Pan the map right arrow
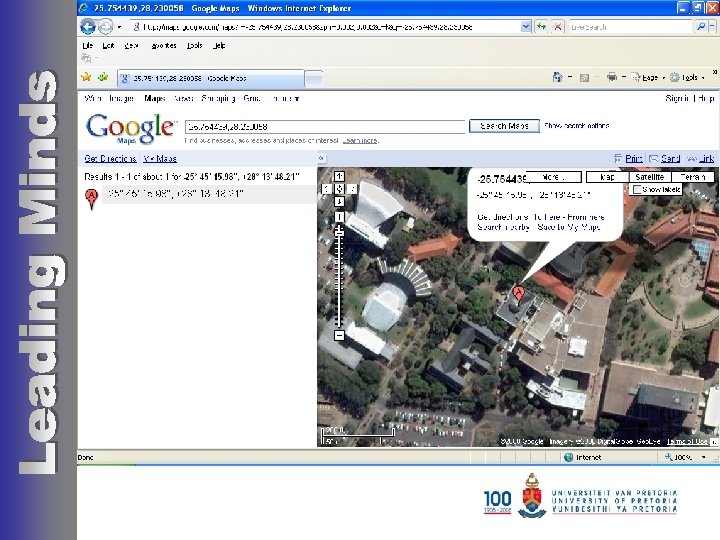The height and width of the screenshot is (540, 720). click(x=352, y=189)
